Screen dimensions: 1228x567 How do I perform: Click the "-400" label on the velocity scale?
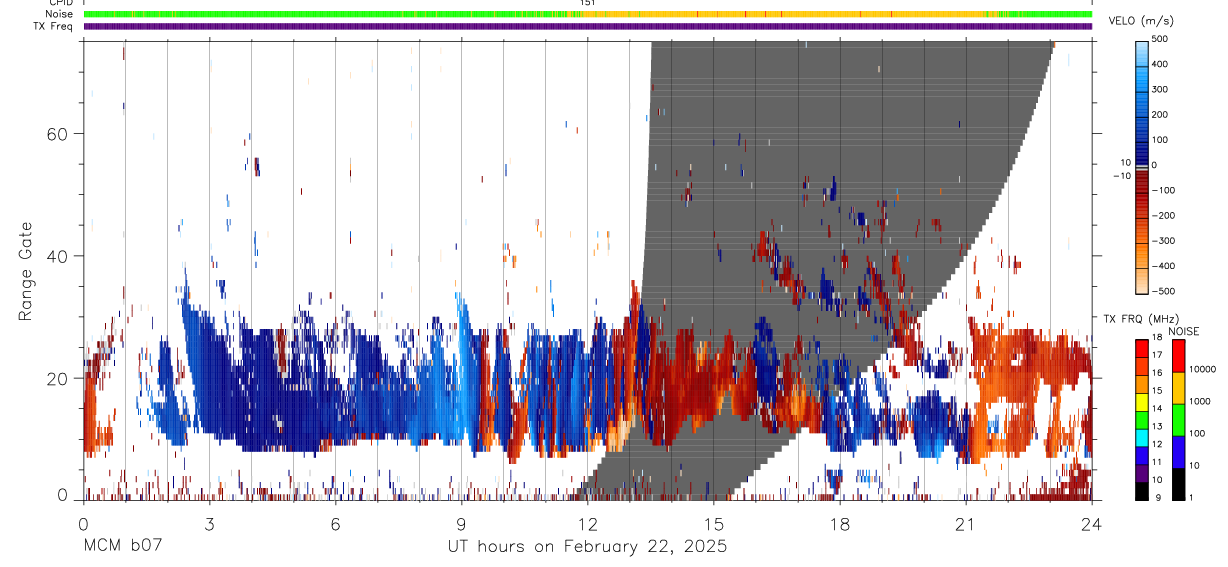[1161, 267]
